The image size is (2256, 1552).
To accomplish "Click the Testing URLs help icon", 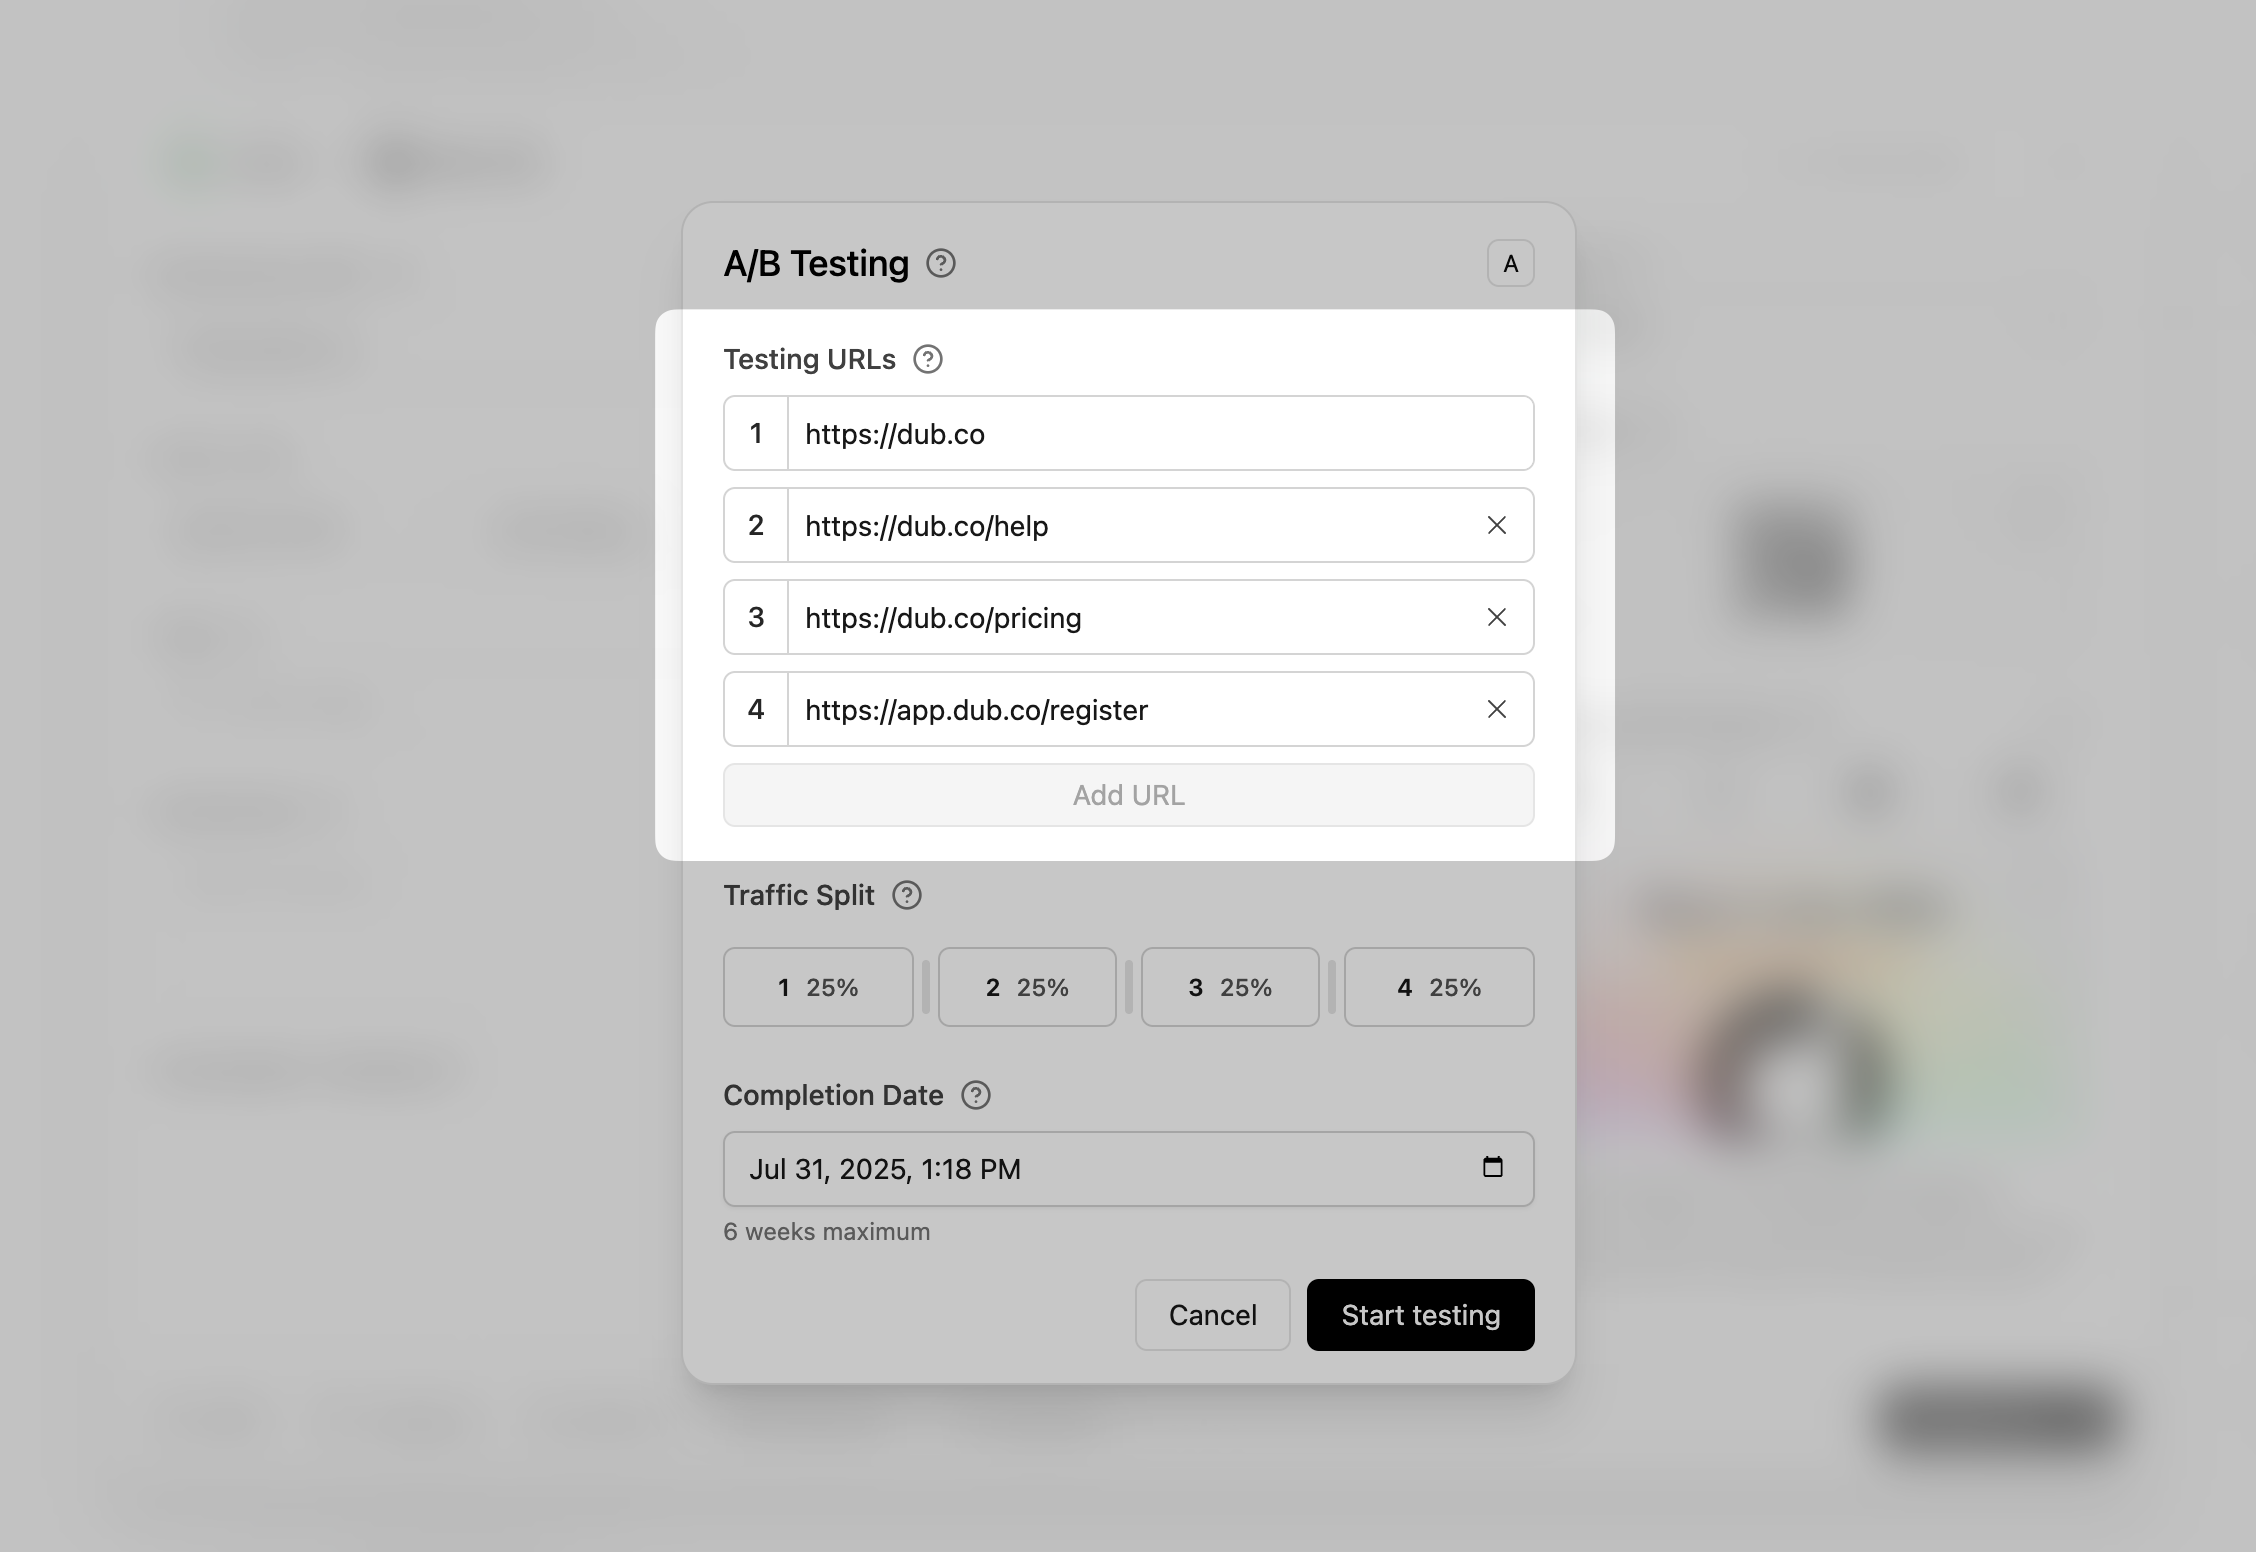I will [x=928, y=359].
